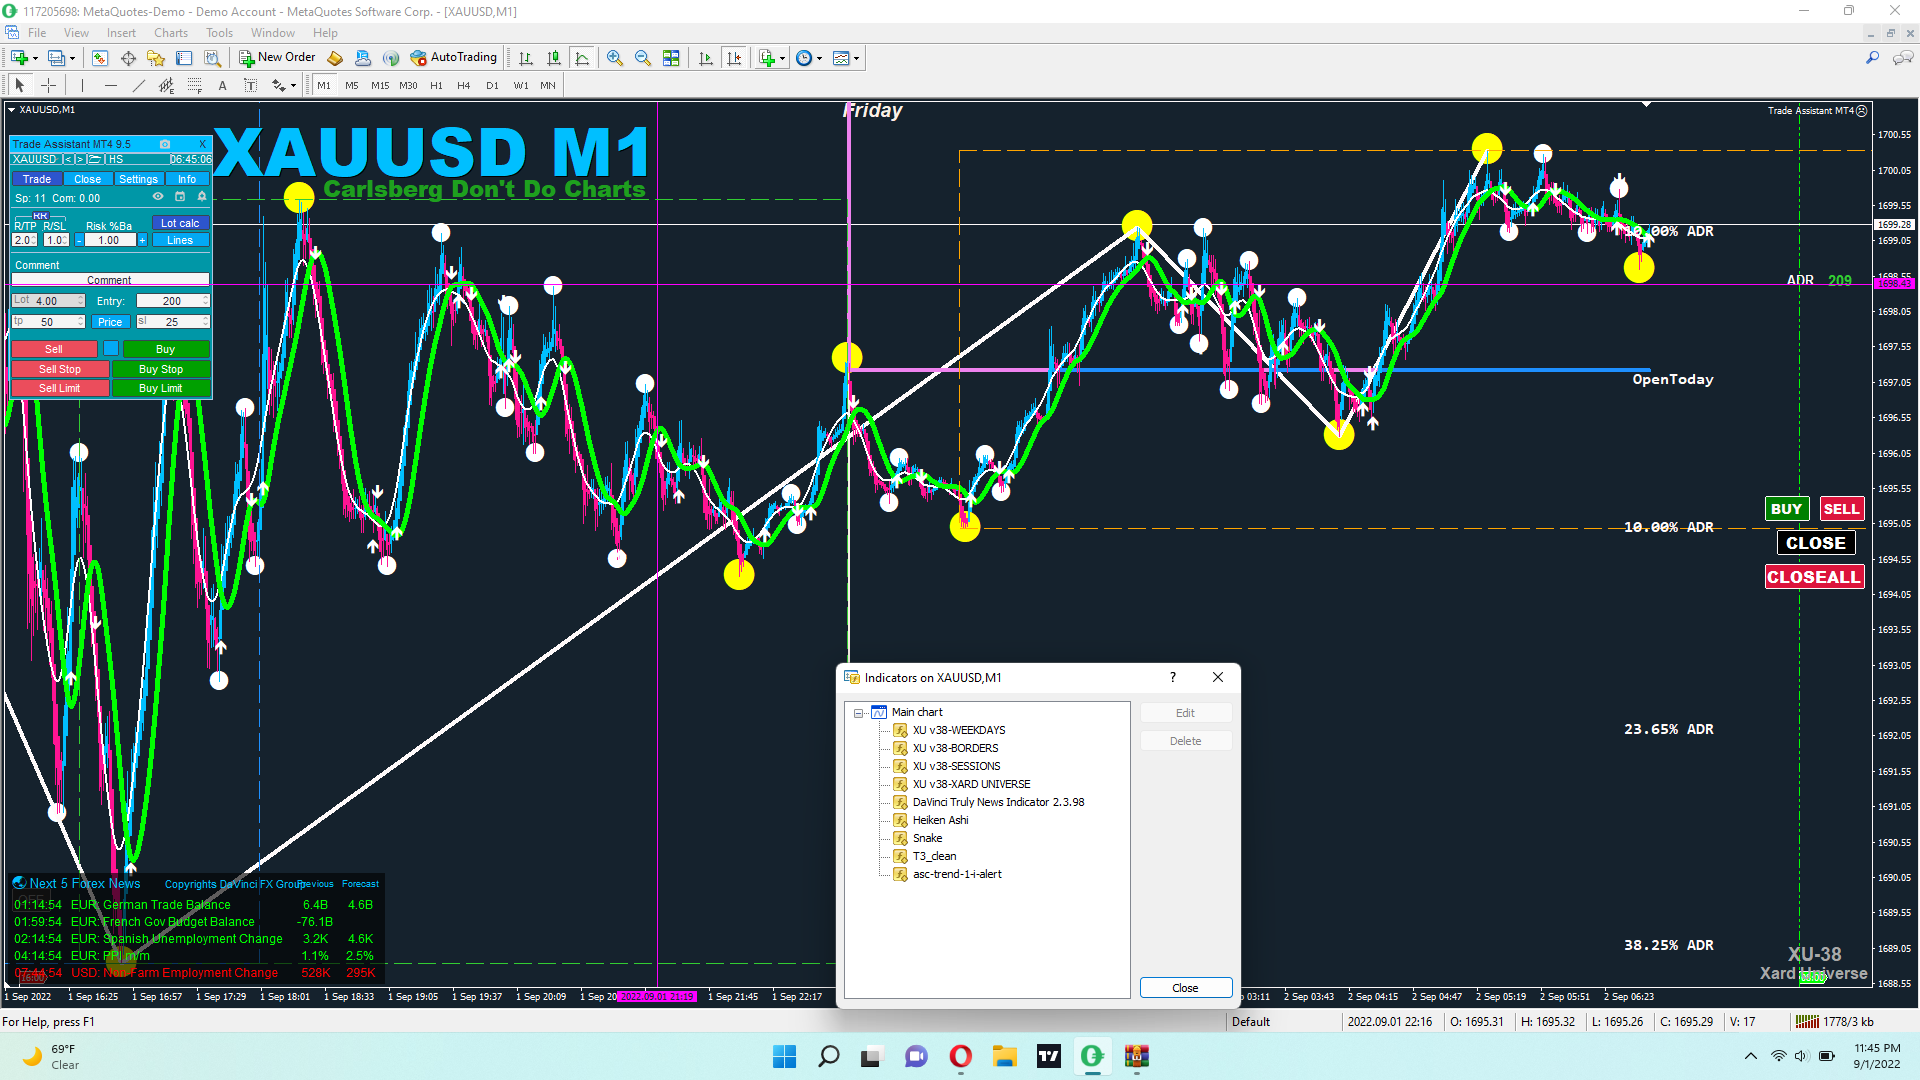Screen dimensions: 1920x1080
Task: Click the Comment input field
Action: click(x=109, y=280)
